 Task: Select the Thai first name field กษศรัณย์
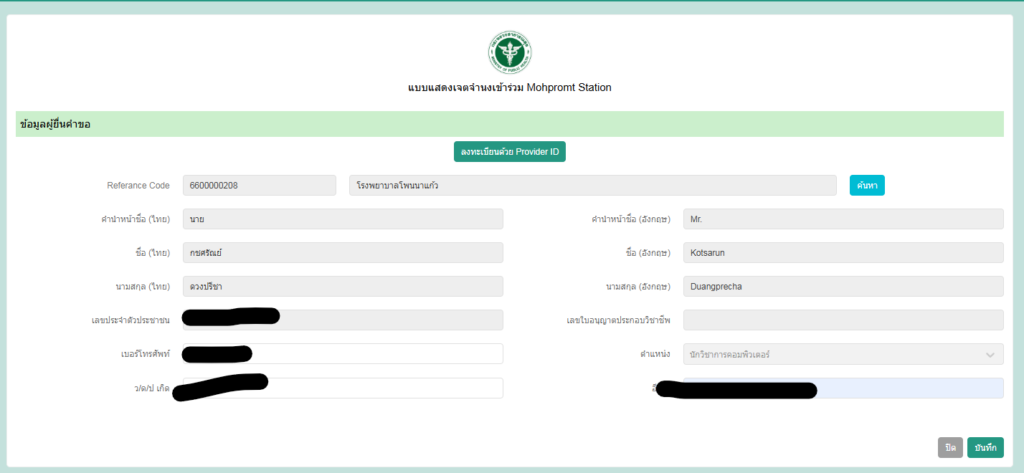[x=342, y=253]
